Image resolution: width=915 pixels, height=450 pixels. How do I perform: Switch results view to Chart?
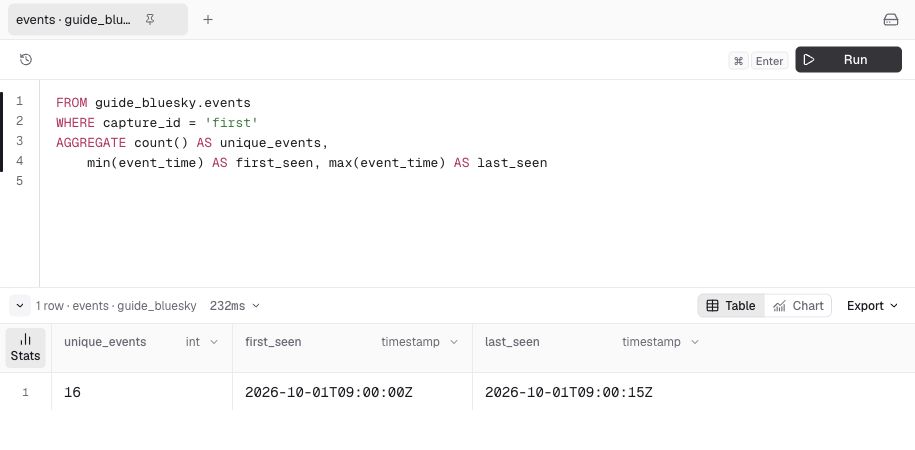(x=798, y=306)
